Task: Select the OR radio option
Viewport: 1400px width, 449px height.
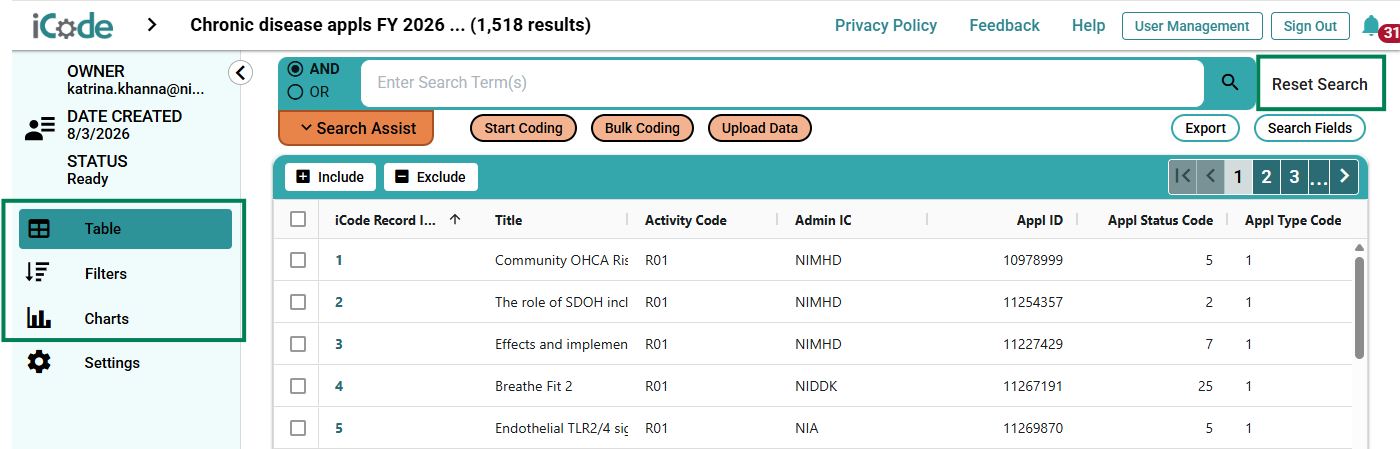Action: pos(296,92)
